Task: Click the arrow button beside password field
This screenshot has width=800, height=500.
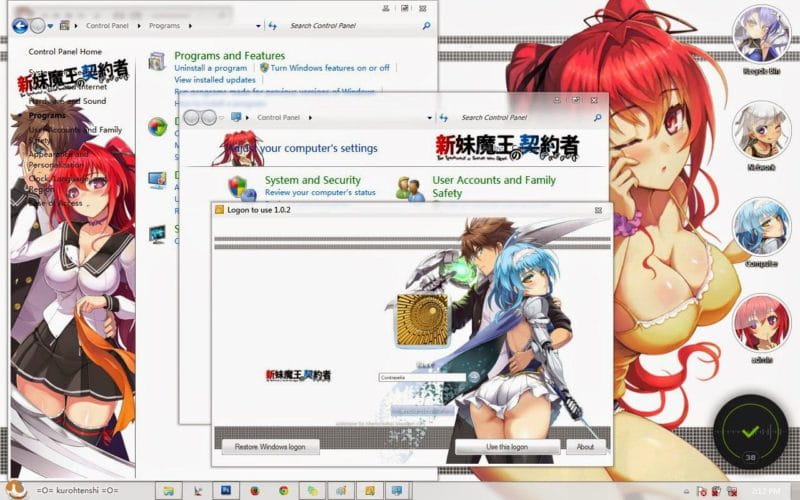Action: pos(473,377)
